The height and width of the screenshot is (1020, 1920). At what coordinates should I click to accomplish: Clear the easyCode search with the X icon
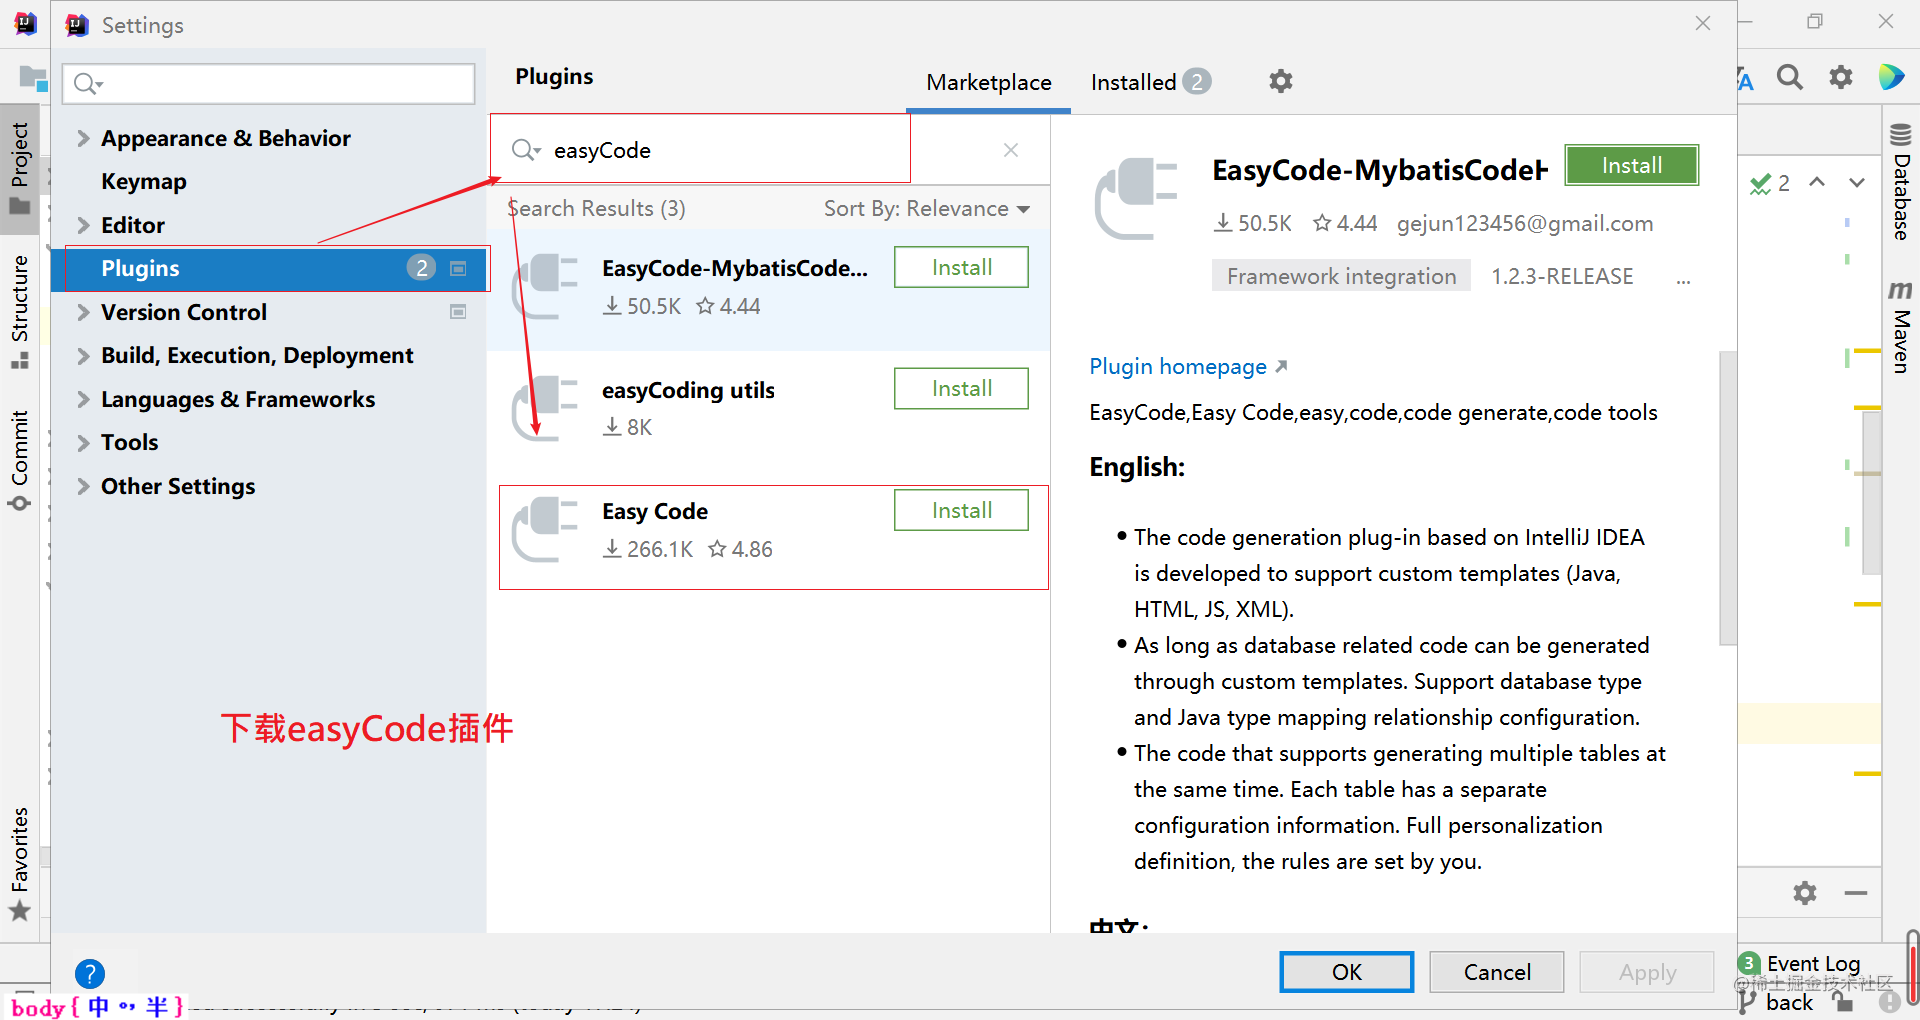(x=1010, y=150)
